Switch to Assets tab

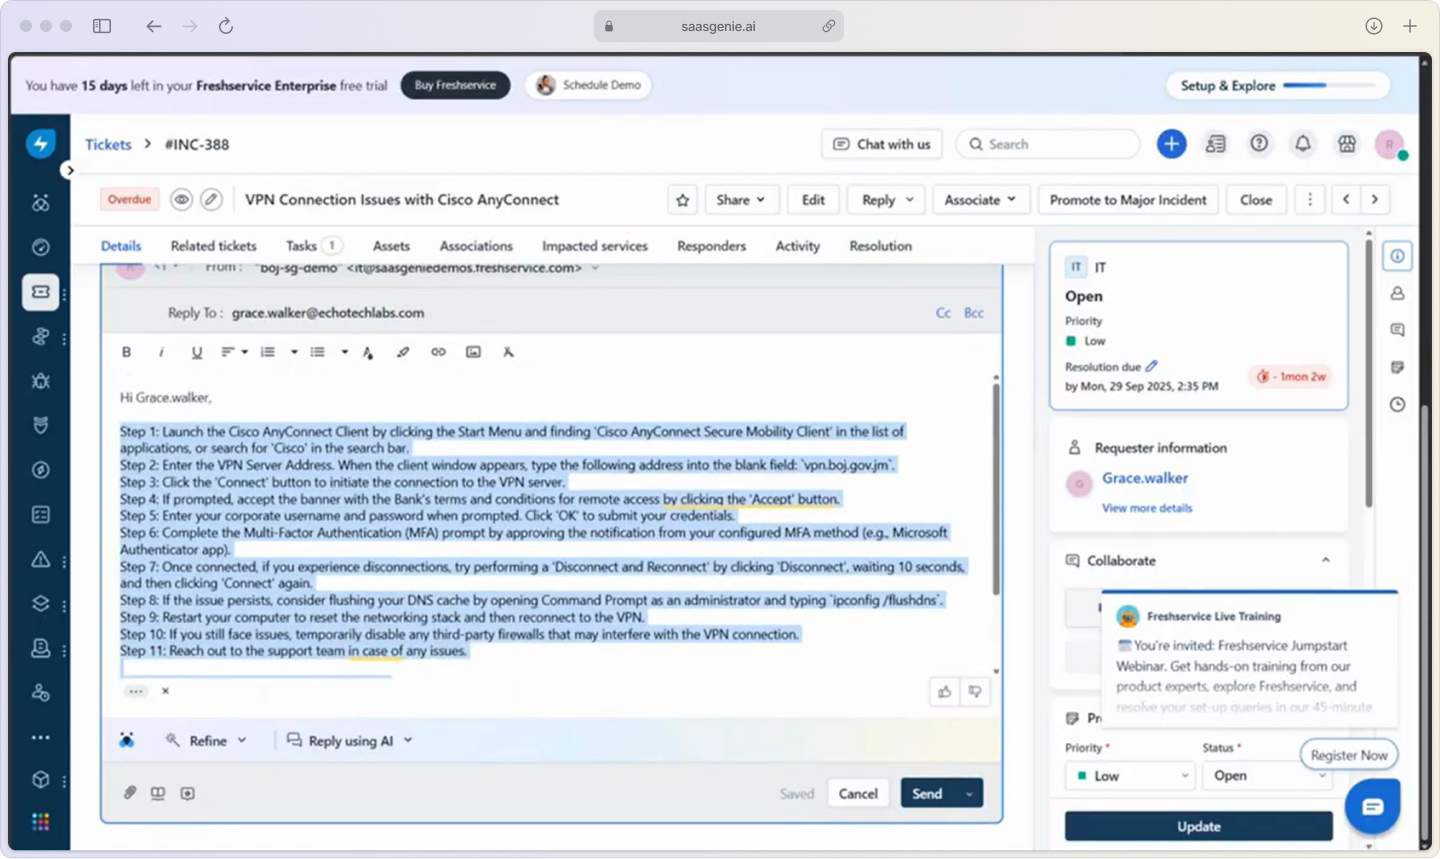coord(391,246)
